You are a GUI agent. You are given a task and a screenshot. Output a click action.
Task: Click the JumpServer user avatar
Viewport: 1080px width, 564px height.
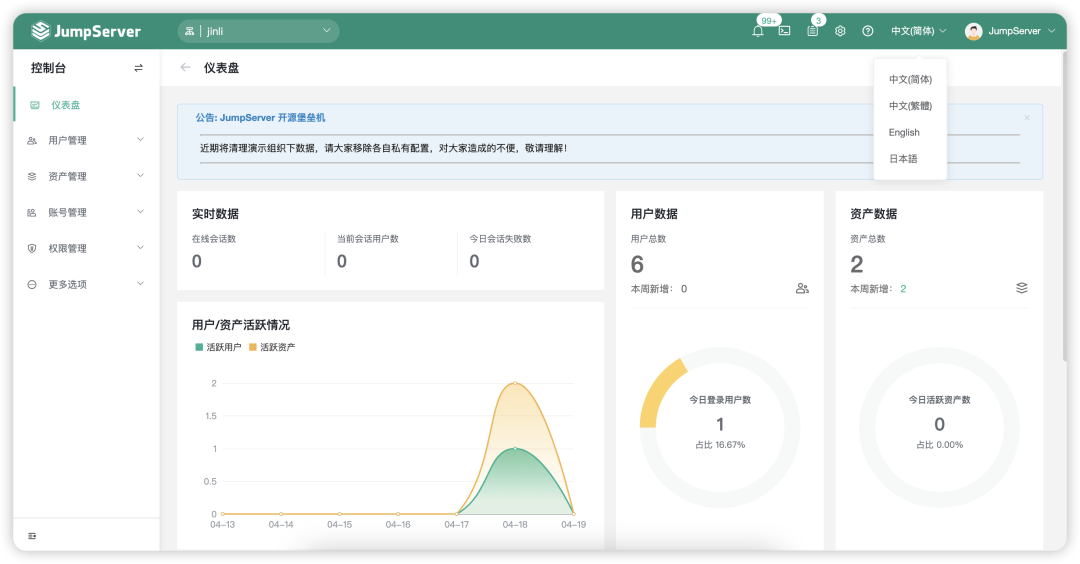973,31
